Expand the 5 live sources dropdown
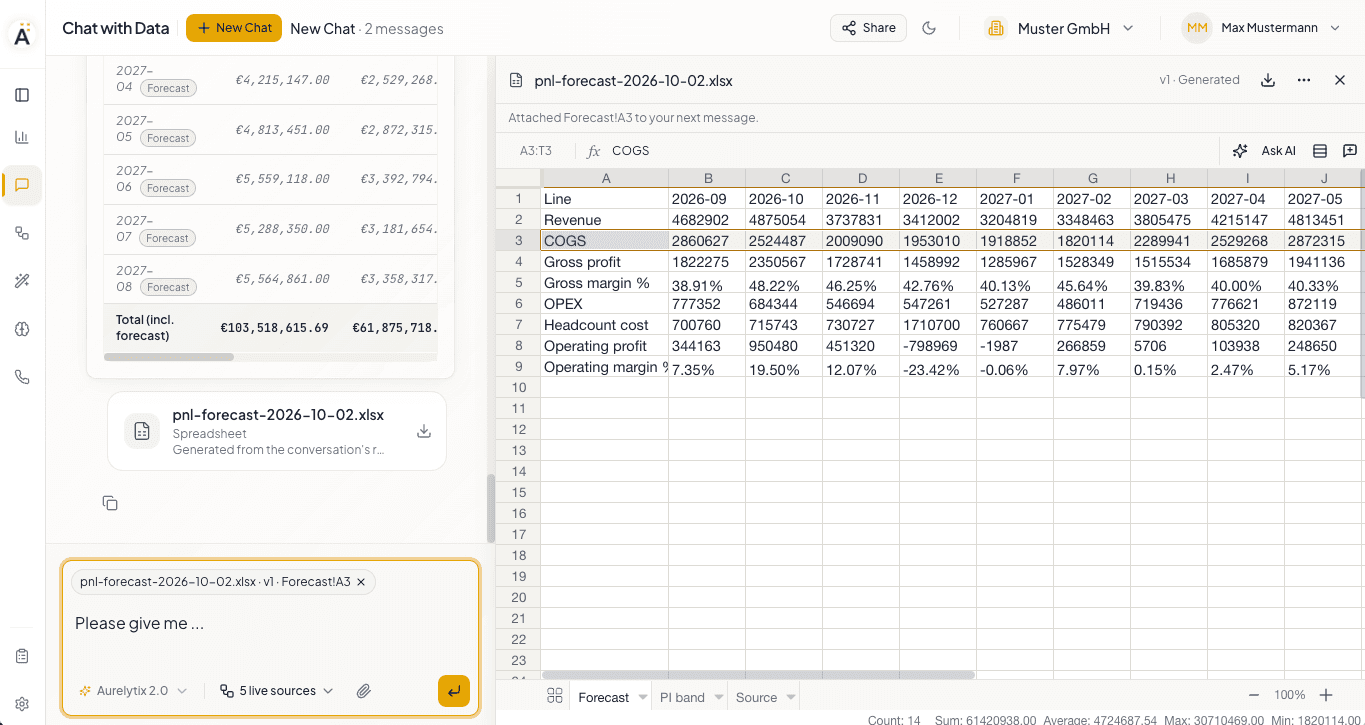1365x725 pixels. tap(277, 691)
